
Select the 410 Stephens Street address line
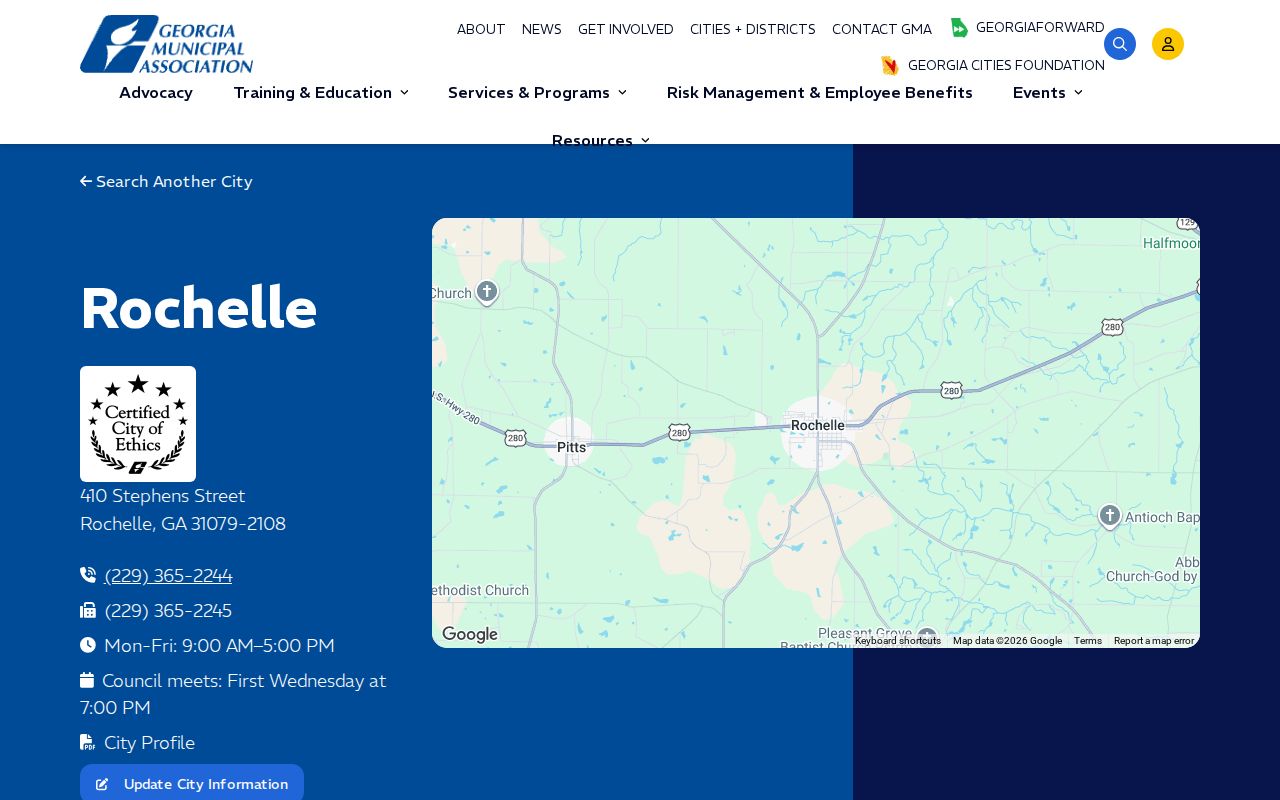click(163, 496)
